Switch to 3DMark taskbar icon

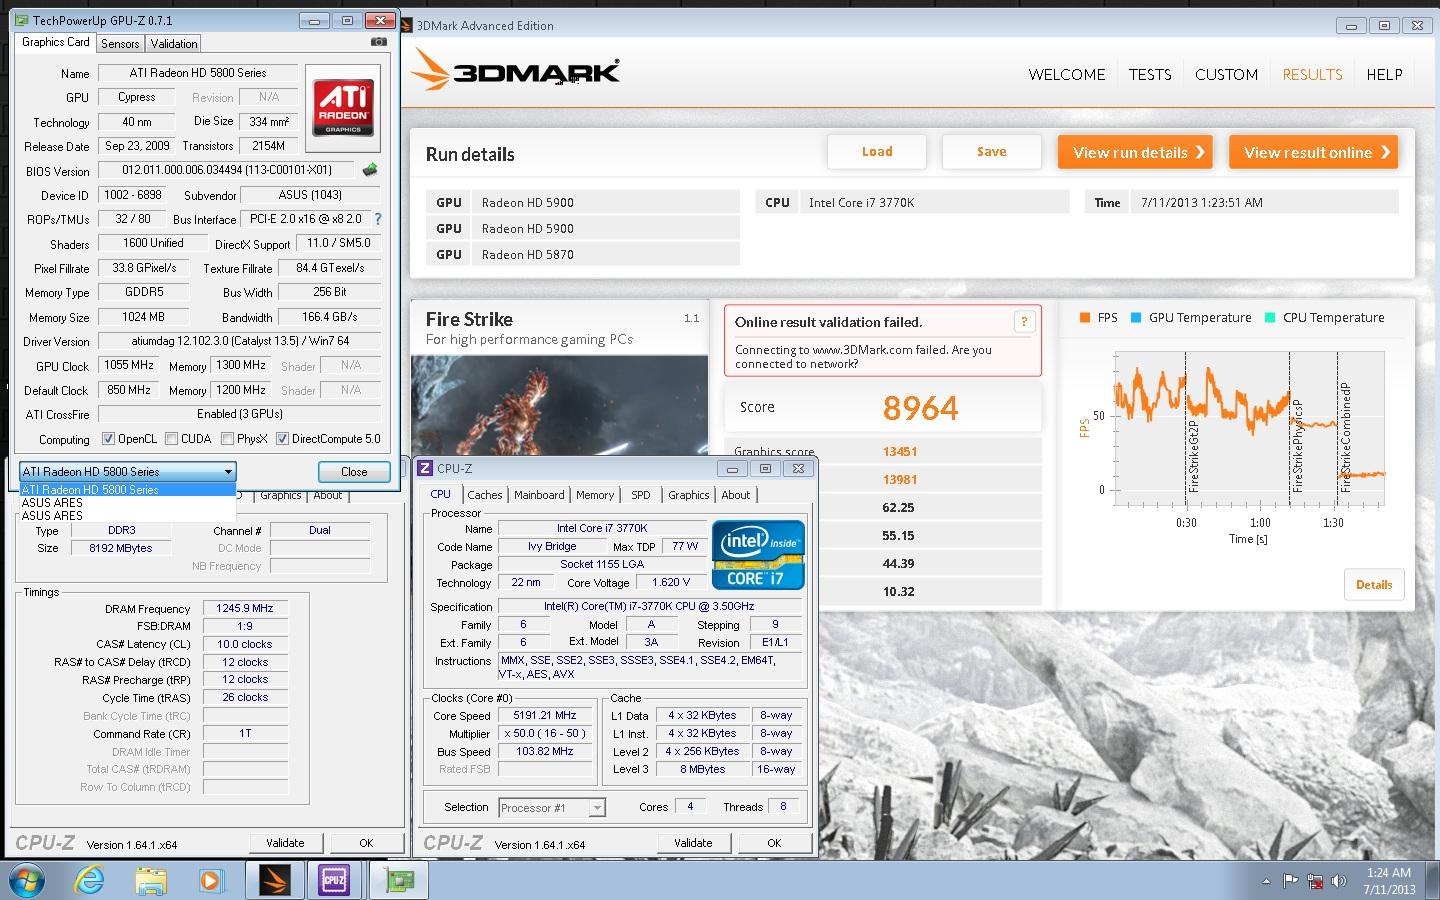coord(274,880)
